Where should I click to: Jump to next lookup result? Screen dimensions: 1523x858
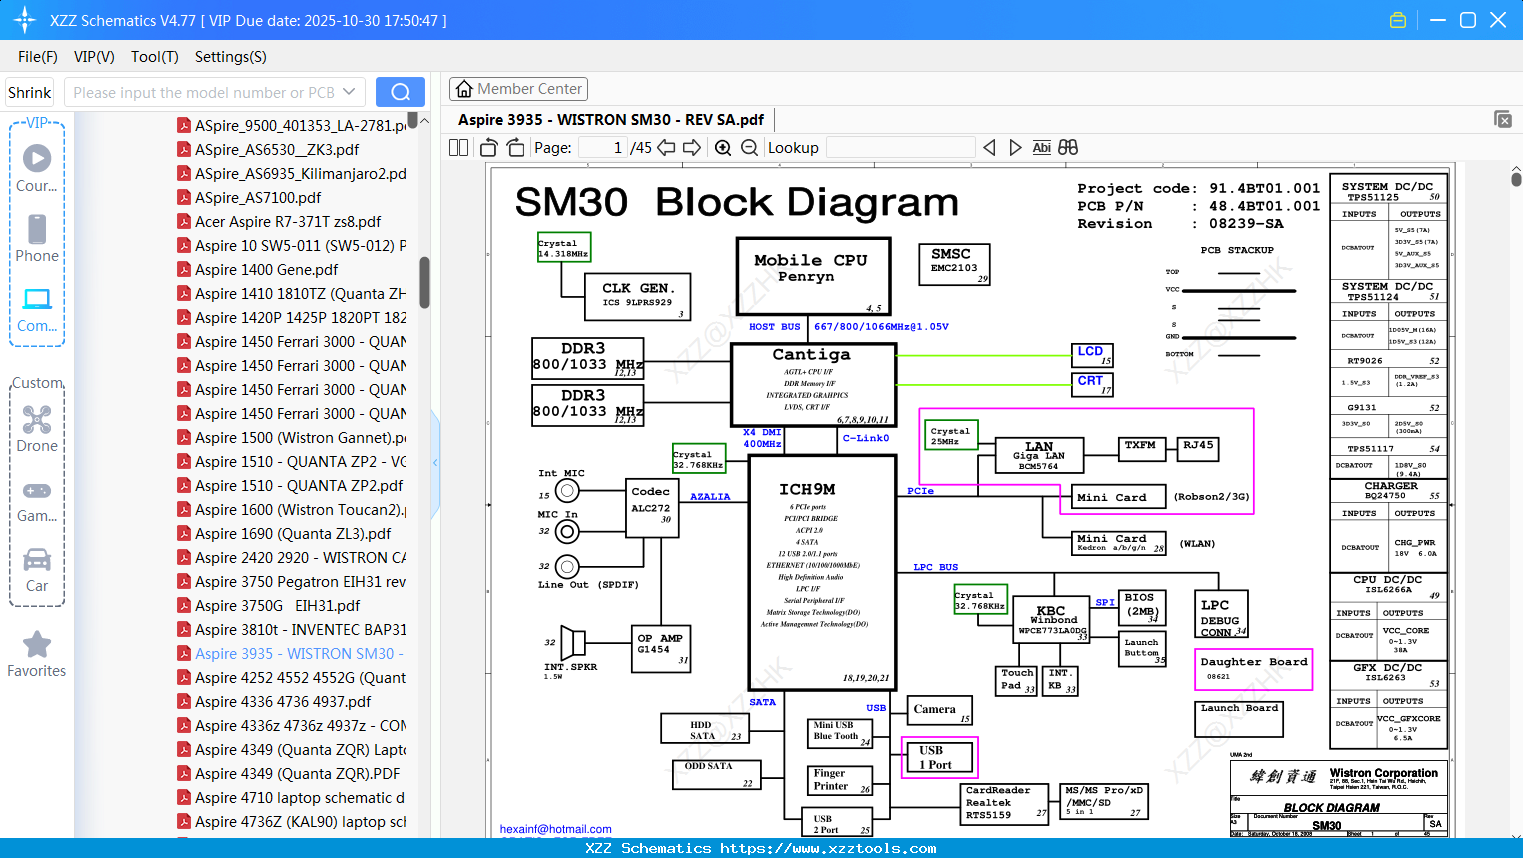[1015, 147]
